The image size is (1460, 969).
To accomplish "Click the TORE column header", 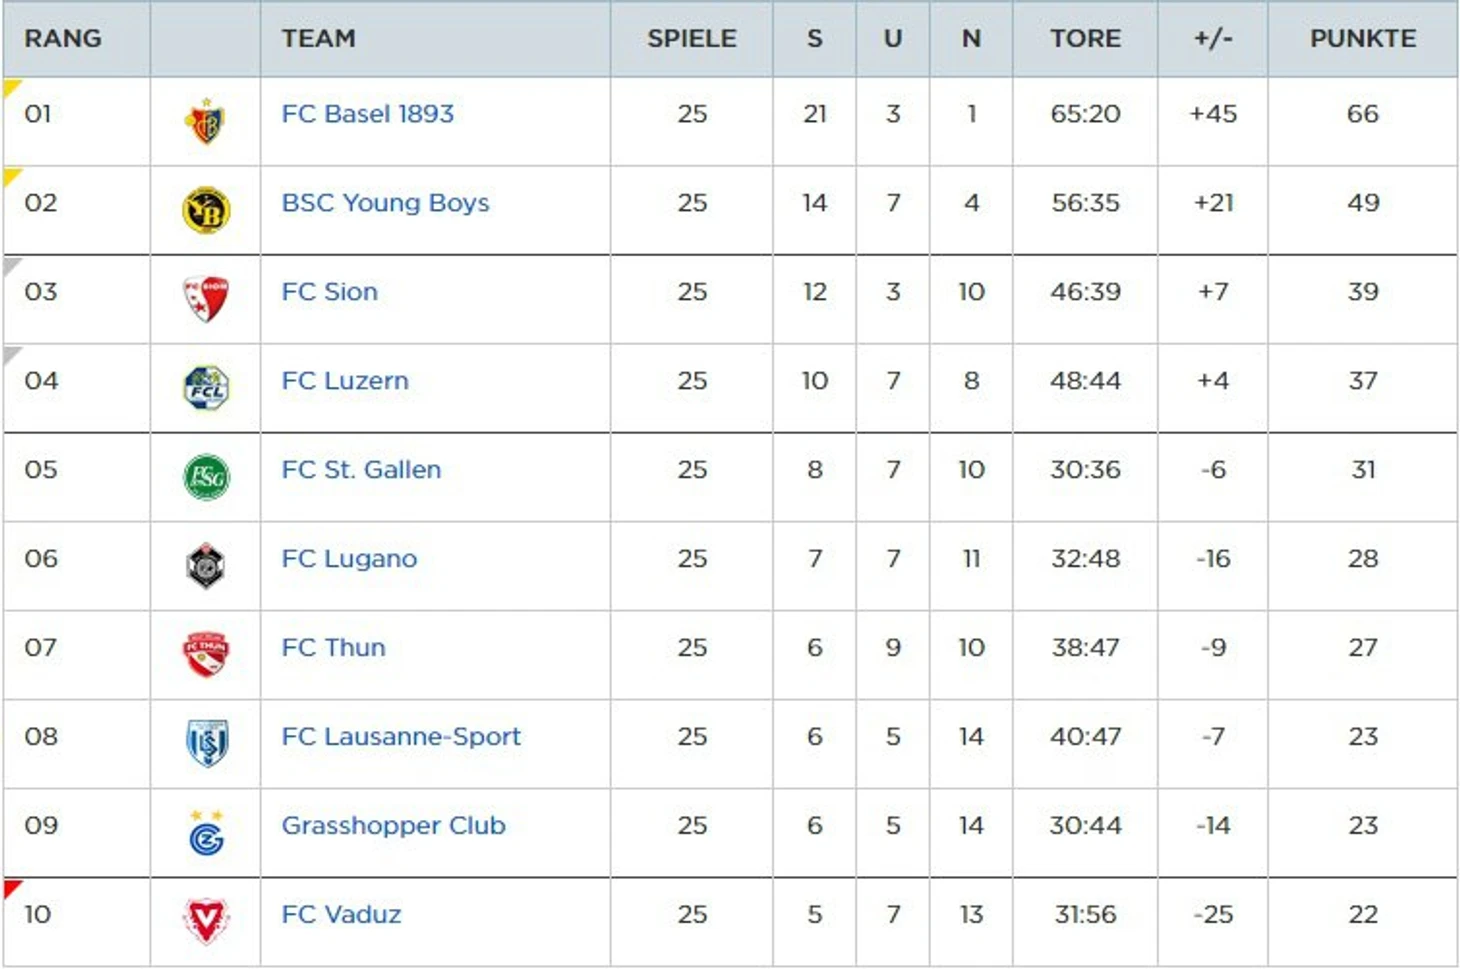I will coord(1085,39).
